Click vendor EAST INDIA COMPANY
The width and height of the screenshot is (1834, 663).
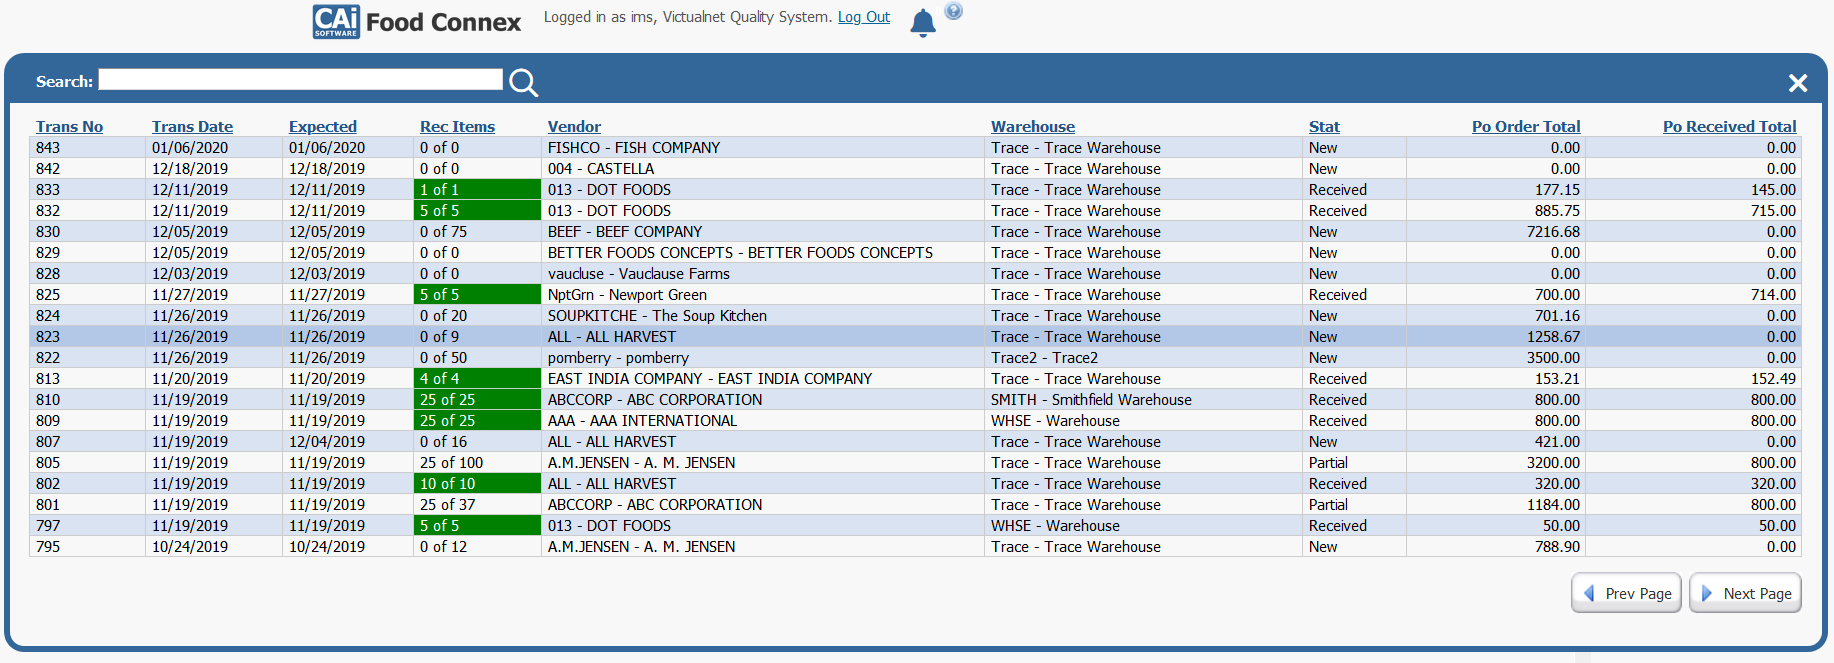[x=710, y=379]
